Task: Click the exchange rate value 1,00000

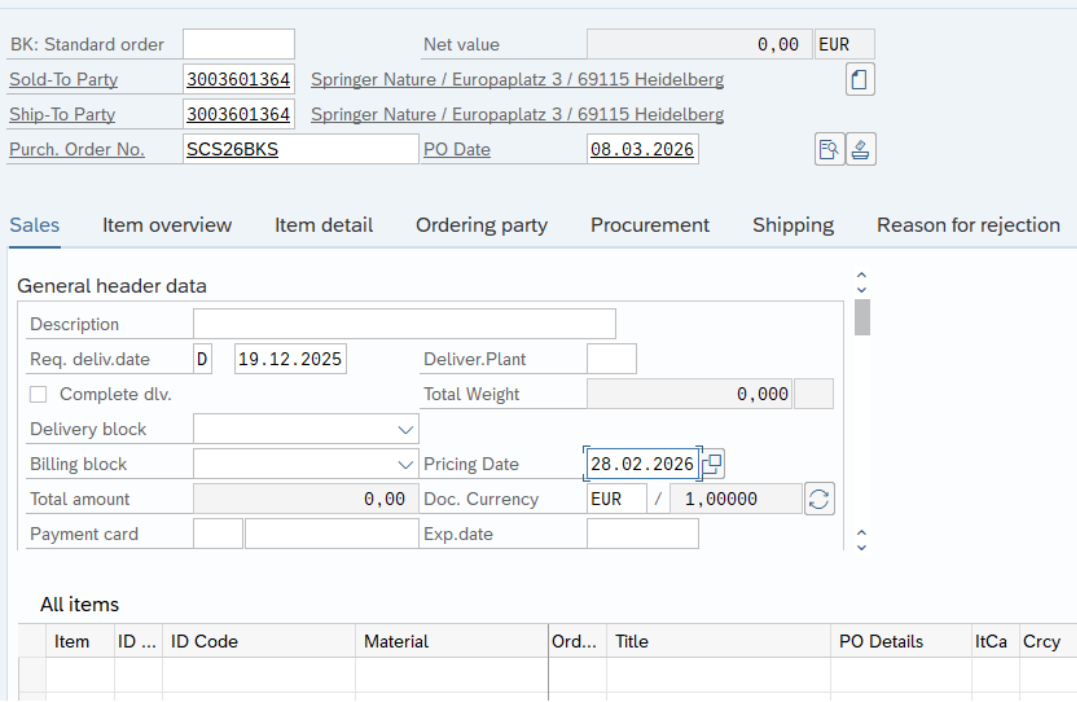Action: tap(736, 499)
